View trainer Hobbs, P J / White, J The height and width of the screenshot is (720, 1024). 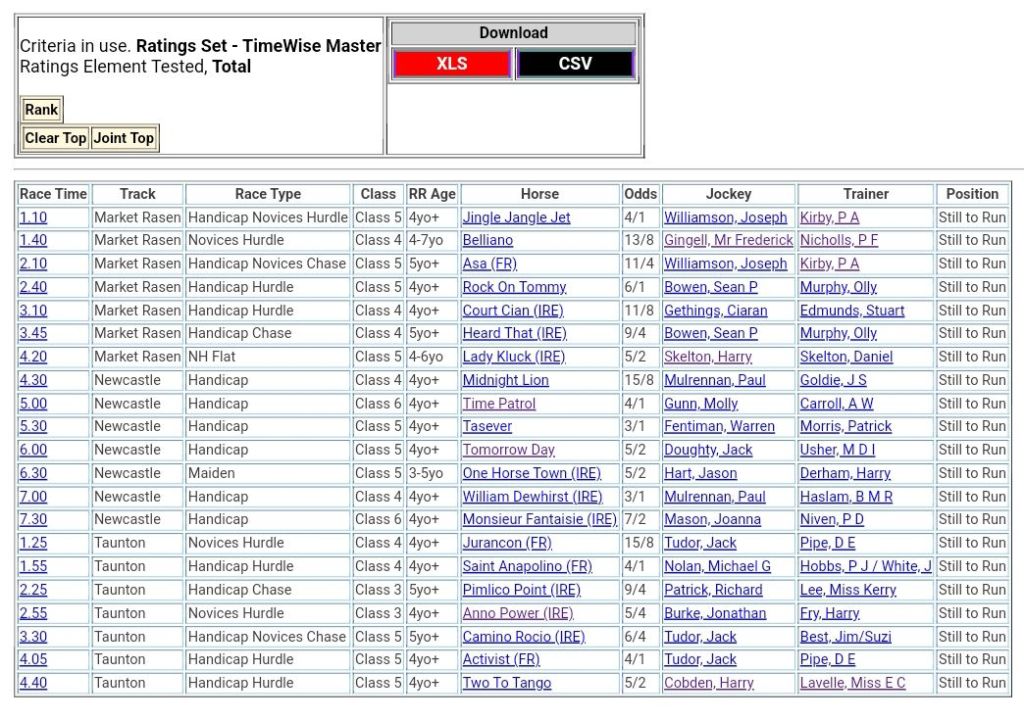coord(865,566)
